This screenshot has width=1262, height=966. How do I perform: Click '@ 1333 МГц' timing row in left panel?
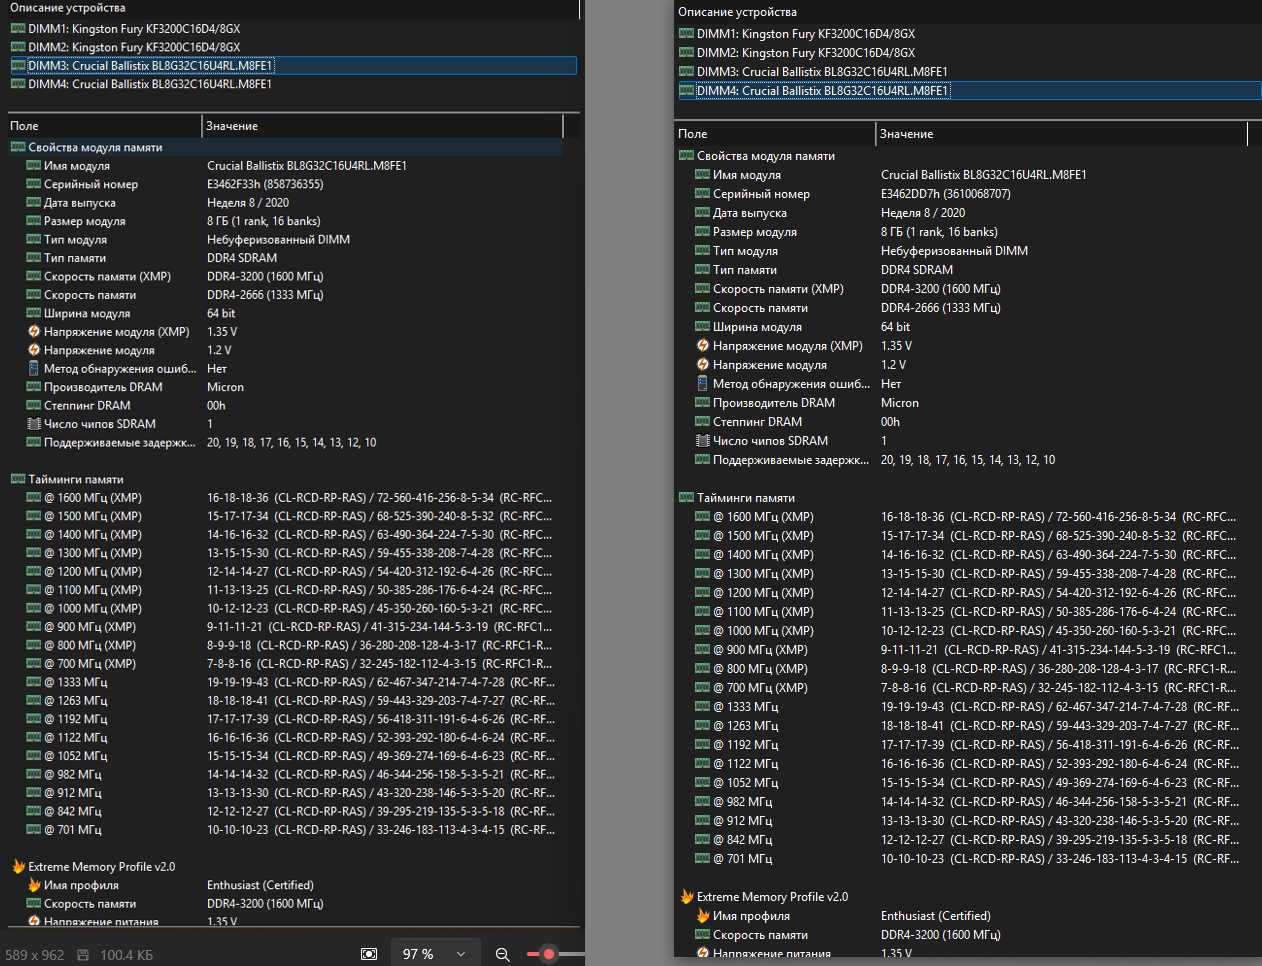point(292,682)
